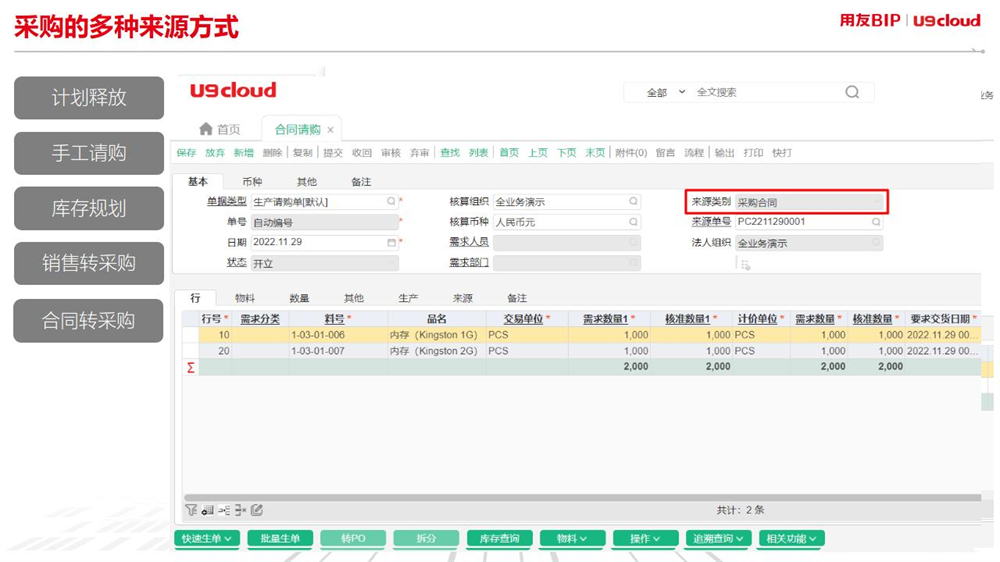Select the 币种 header tab
This screenshot has width=1000, height=562.
(x=252, y=182)
